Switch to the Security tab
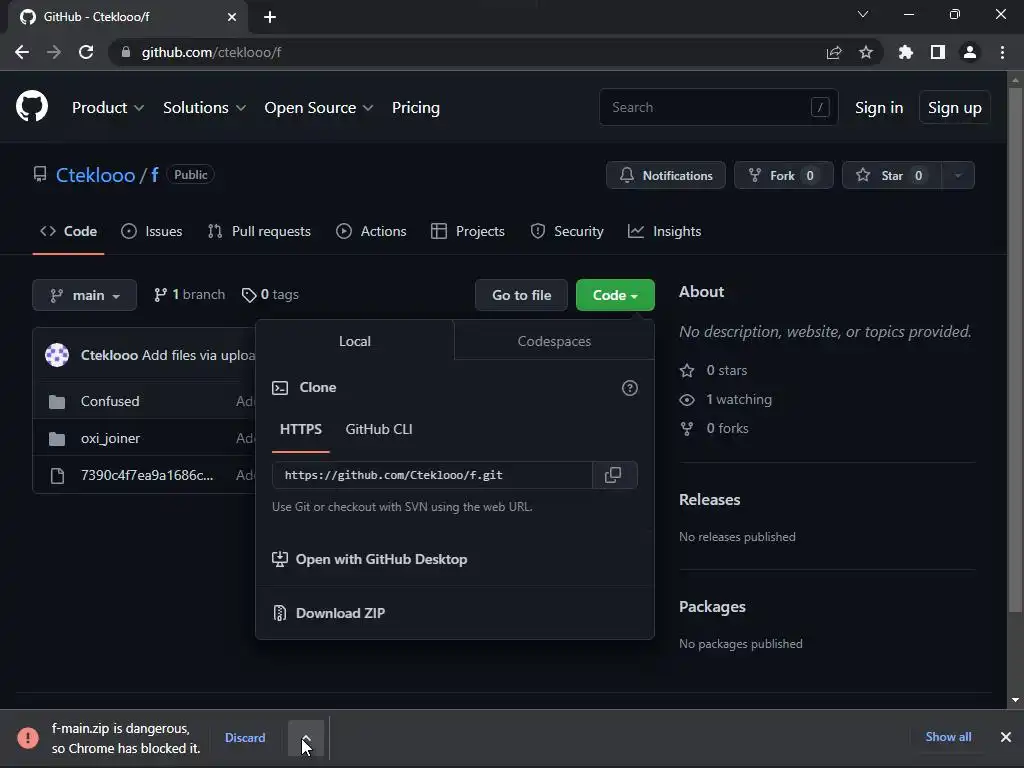 pos(567,231)
